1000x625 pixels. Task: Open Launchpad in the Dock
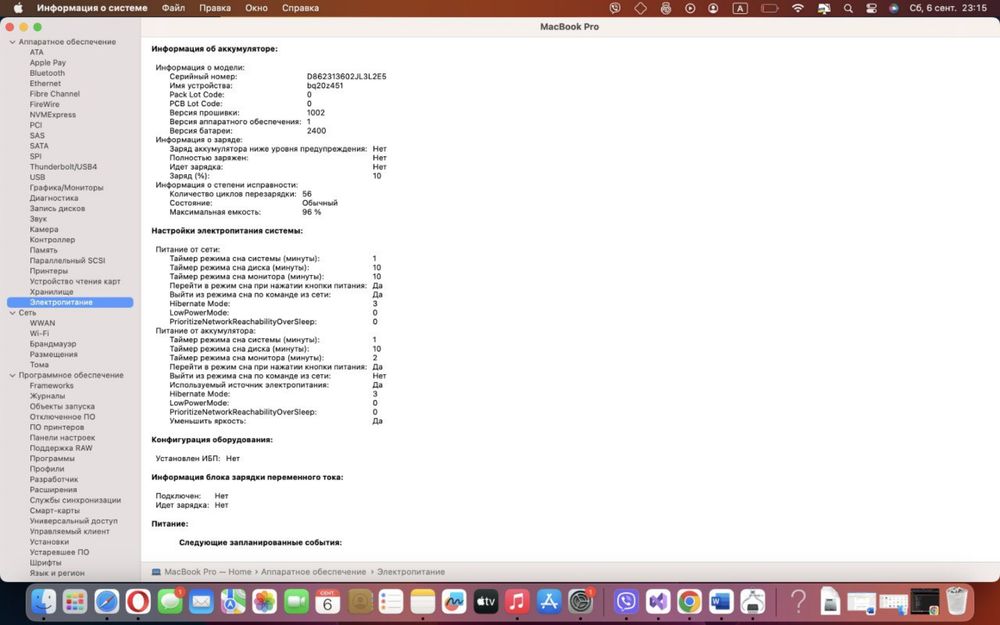pos(75,601)
